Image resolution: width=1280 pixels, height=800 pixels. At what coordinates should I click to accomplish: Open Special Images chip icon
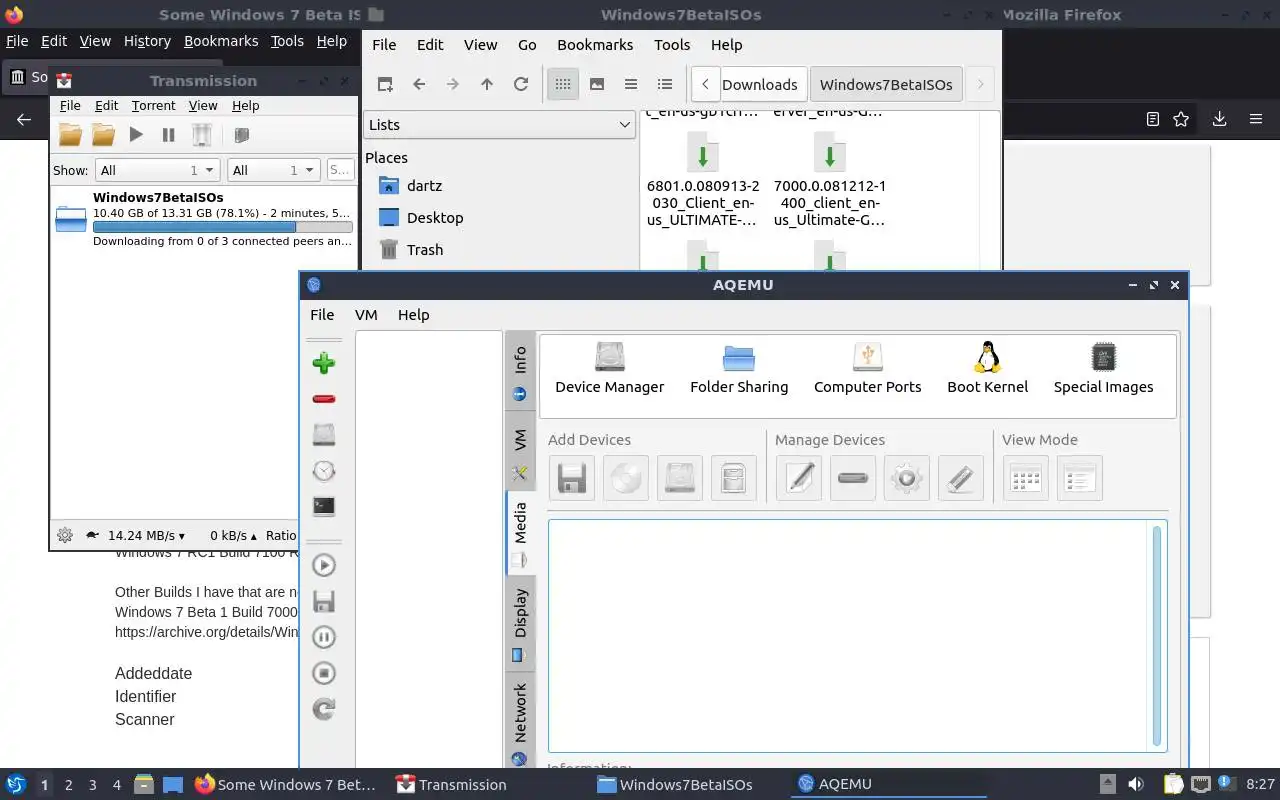point(1103,369)
